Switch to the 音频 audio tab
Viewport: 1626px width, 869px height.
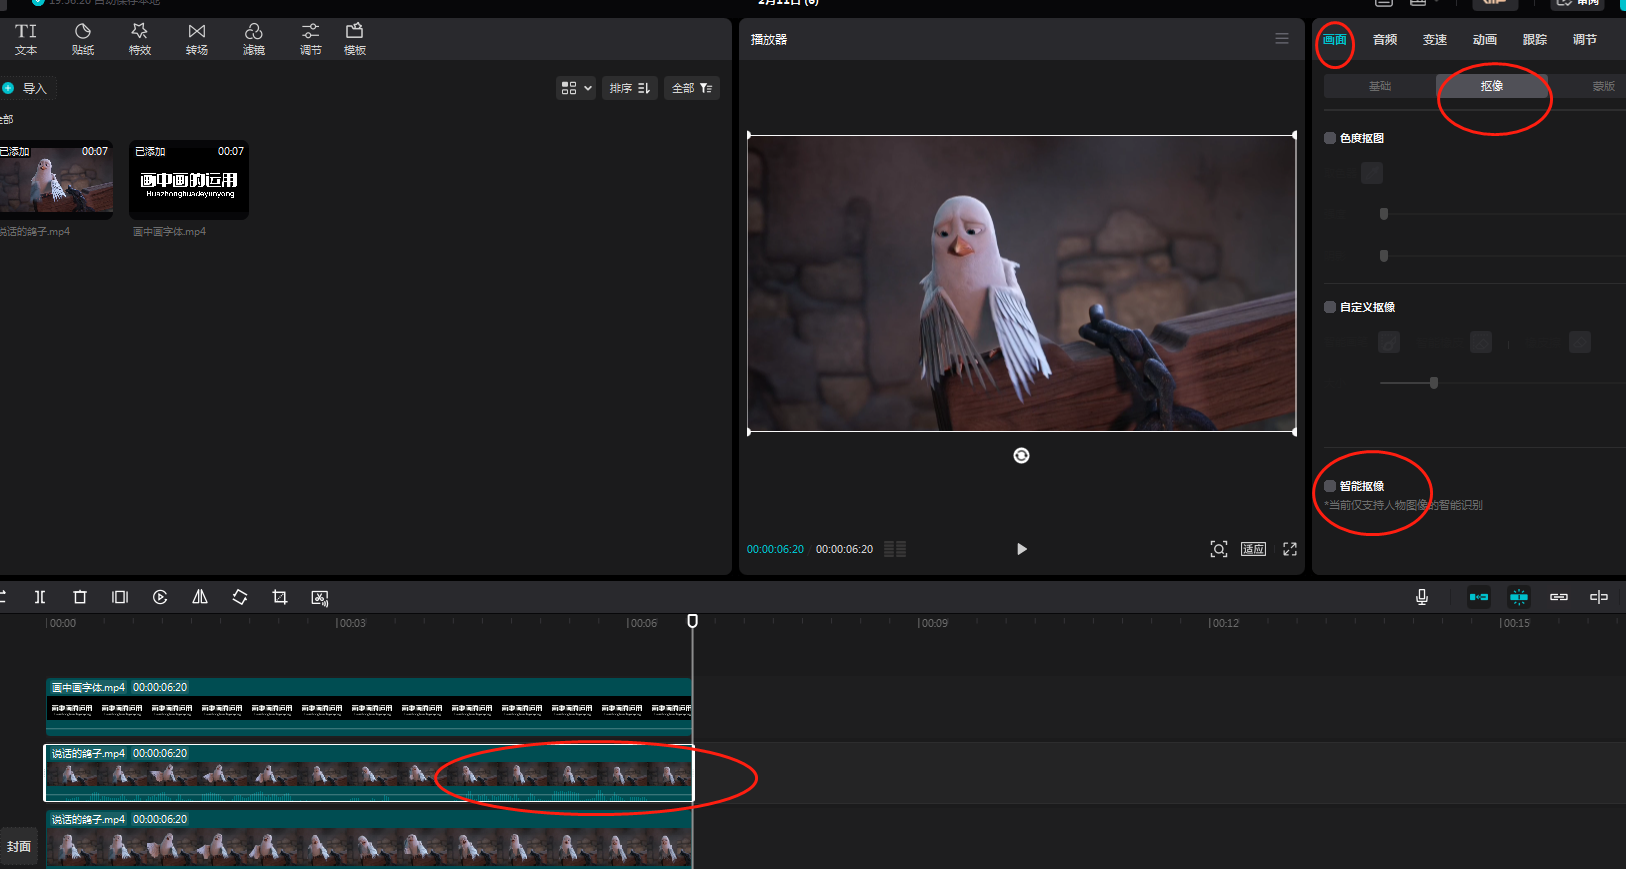click(1385, 40)
